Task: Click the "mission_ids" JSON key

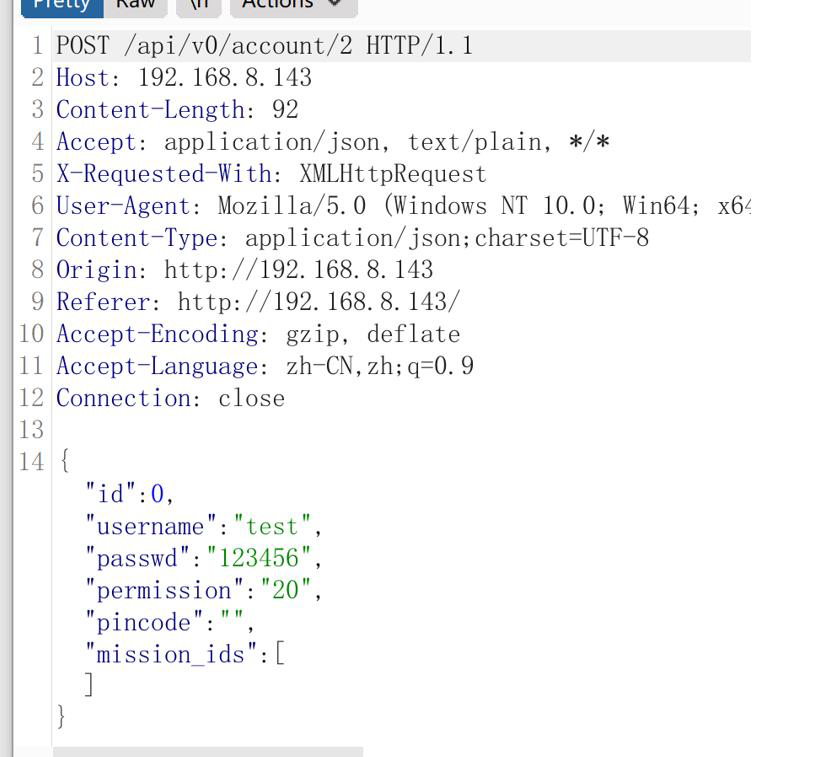Action: pyautogui.click(x=171, y=654)
